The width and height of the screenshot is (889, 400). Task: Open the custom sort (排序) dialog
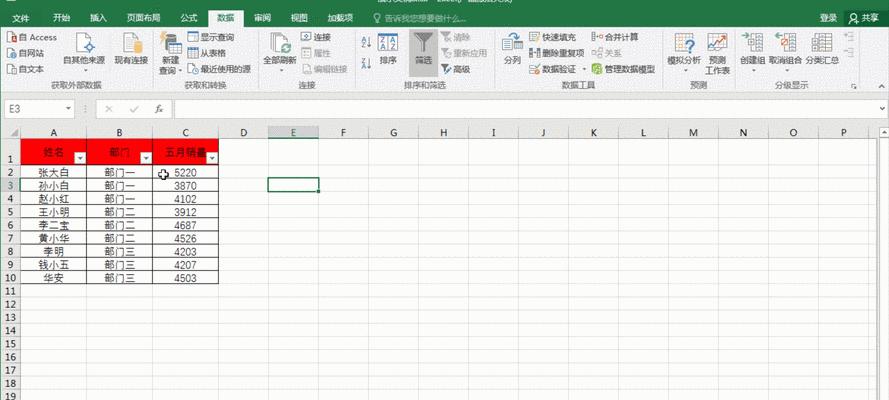[388, 49]
